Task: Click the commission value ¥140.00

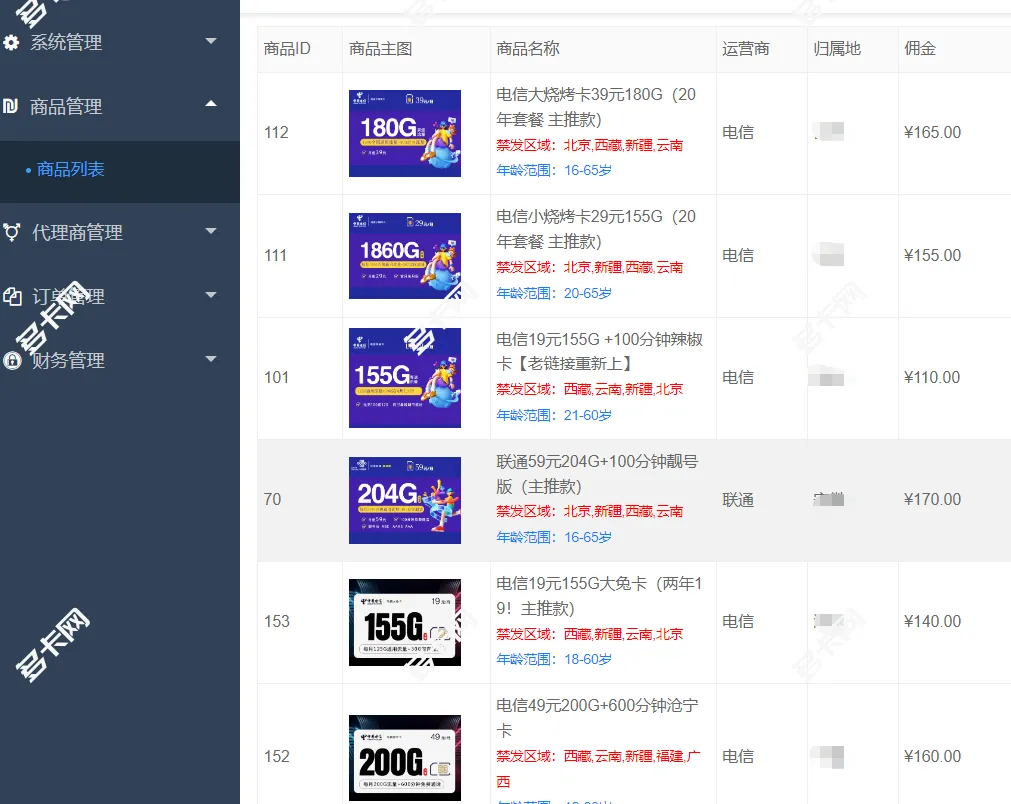Action: pyautogui.click(x=932, y=622)
